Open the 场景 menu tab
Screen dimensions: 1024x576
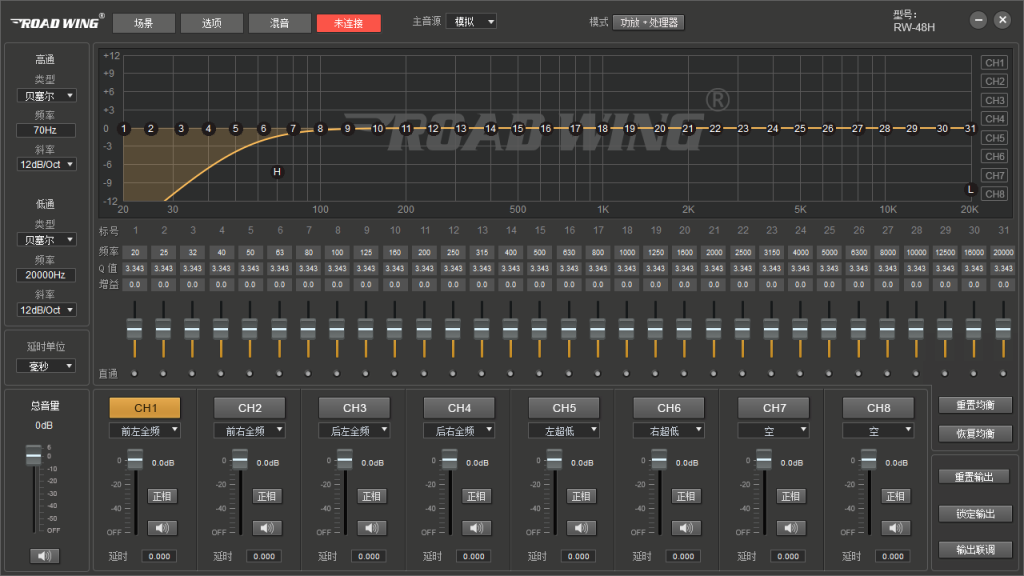[144, 23]
